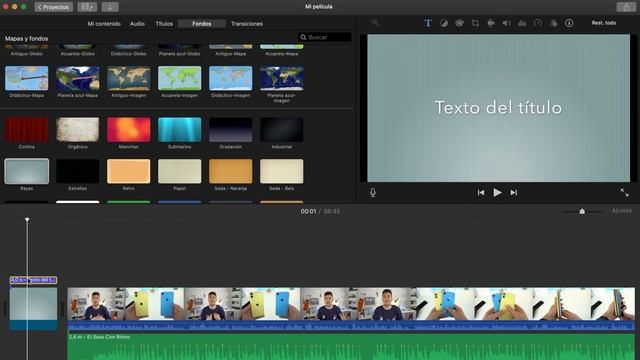The image size is (640, 360).
Task: Choose the Industrial background
Action: (x=282, y=129)
